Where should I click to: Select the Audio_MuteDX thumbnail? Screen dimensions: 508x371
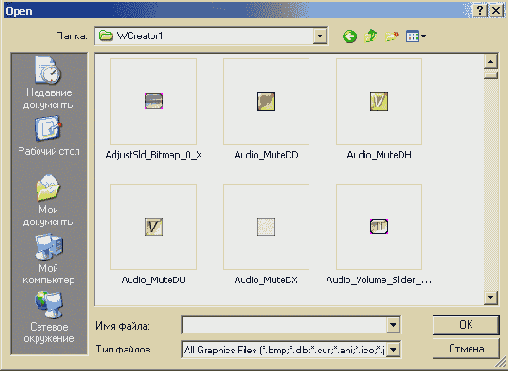point(266,227)
